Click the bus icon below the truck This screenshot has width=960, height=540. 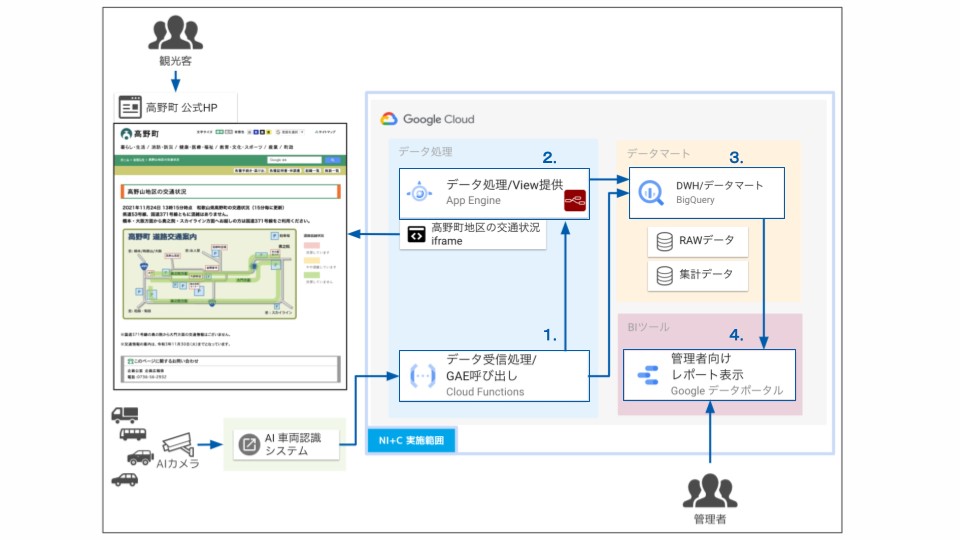pos(132,435)
